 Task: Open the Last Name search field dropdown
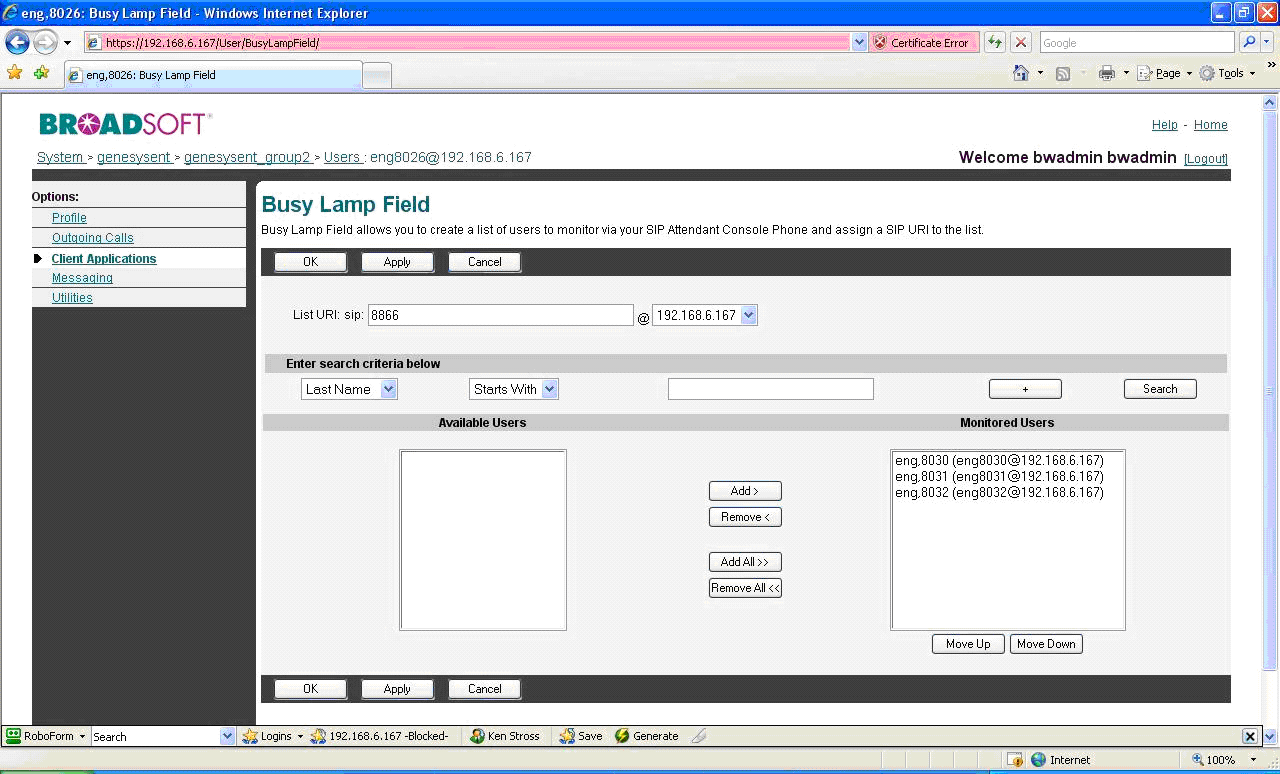[x=389, y=389]
